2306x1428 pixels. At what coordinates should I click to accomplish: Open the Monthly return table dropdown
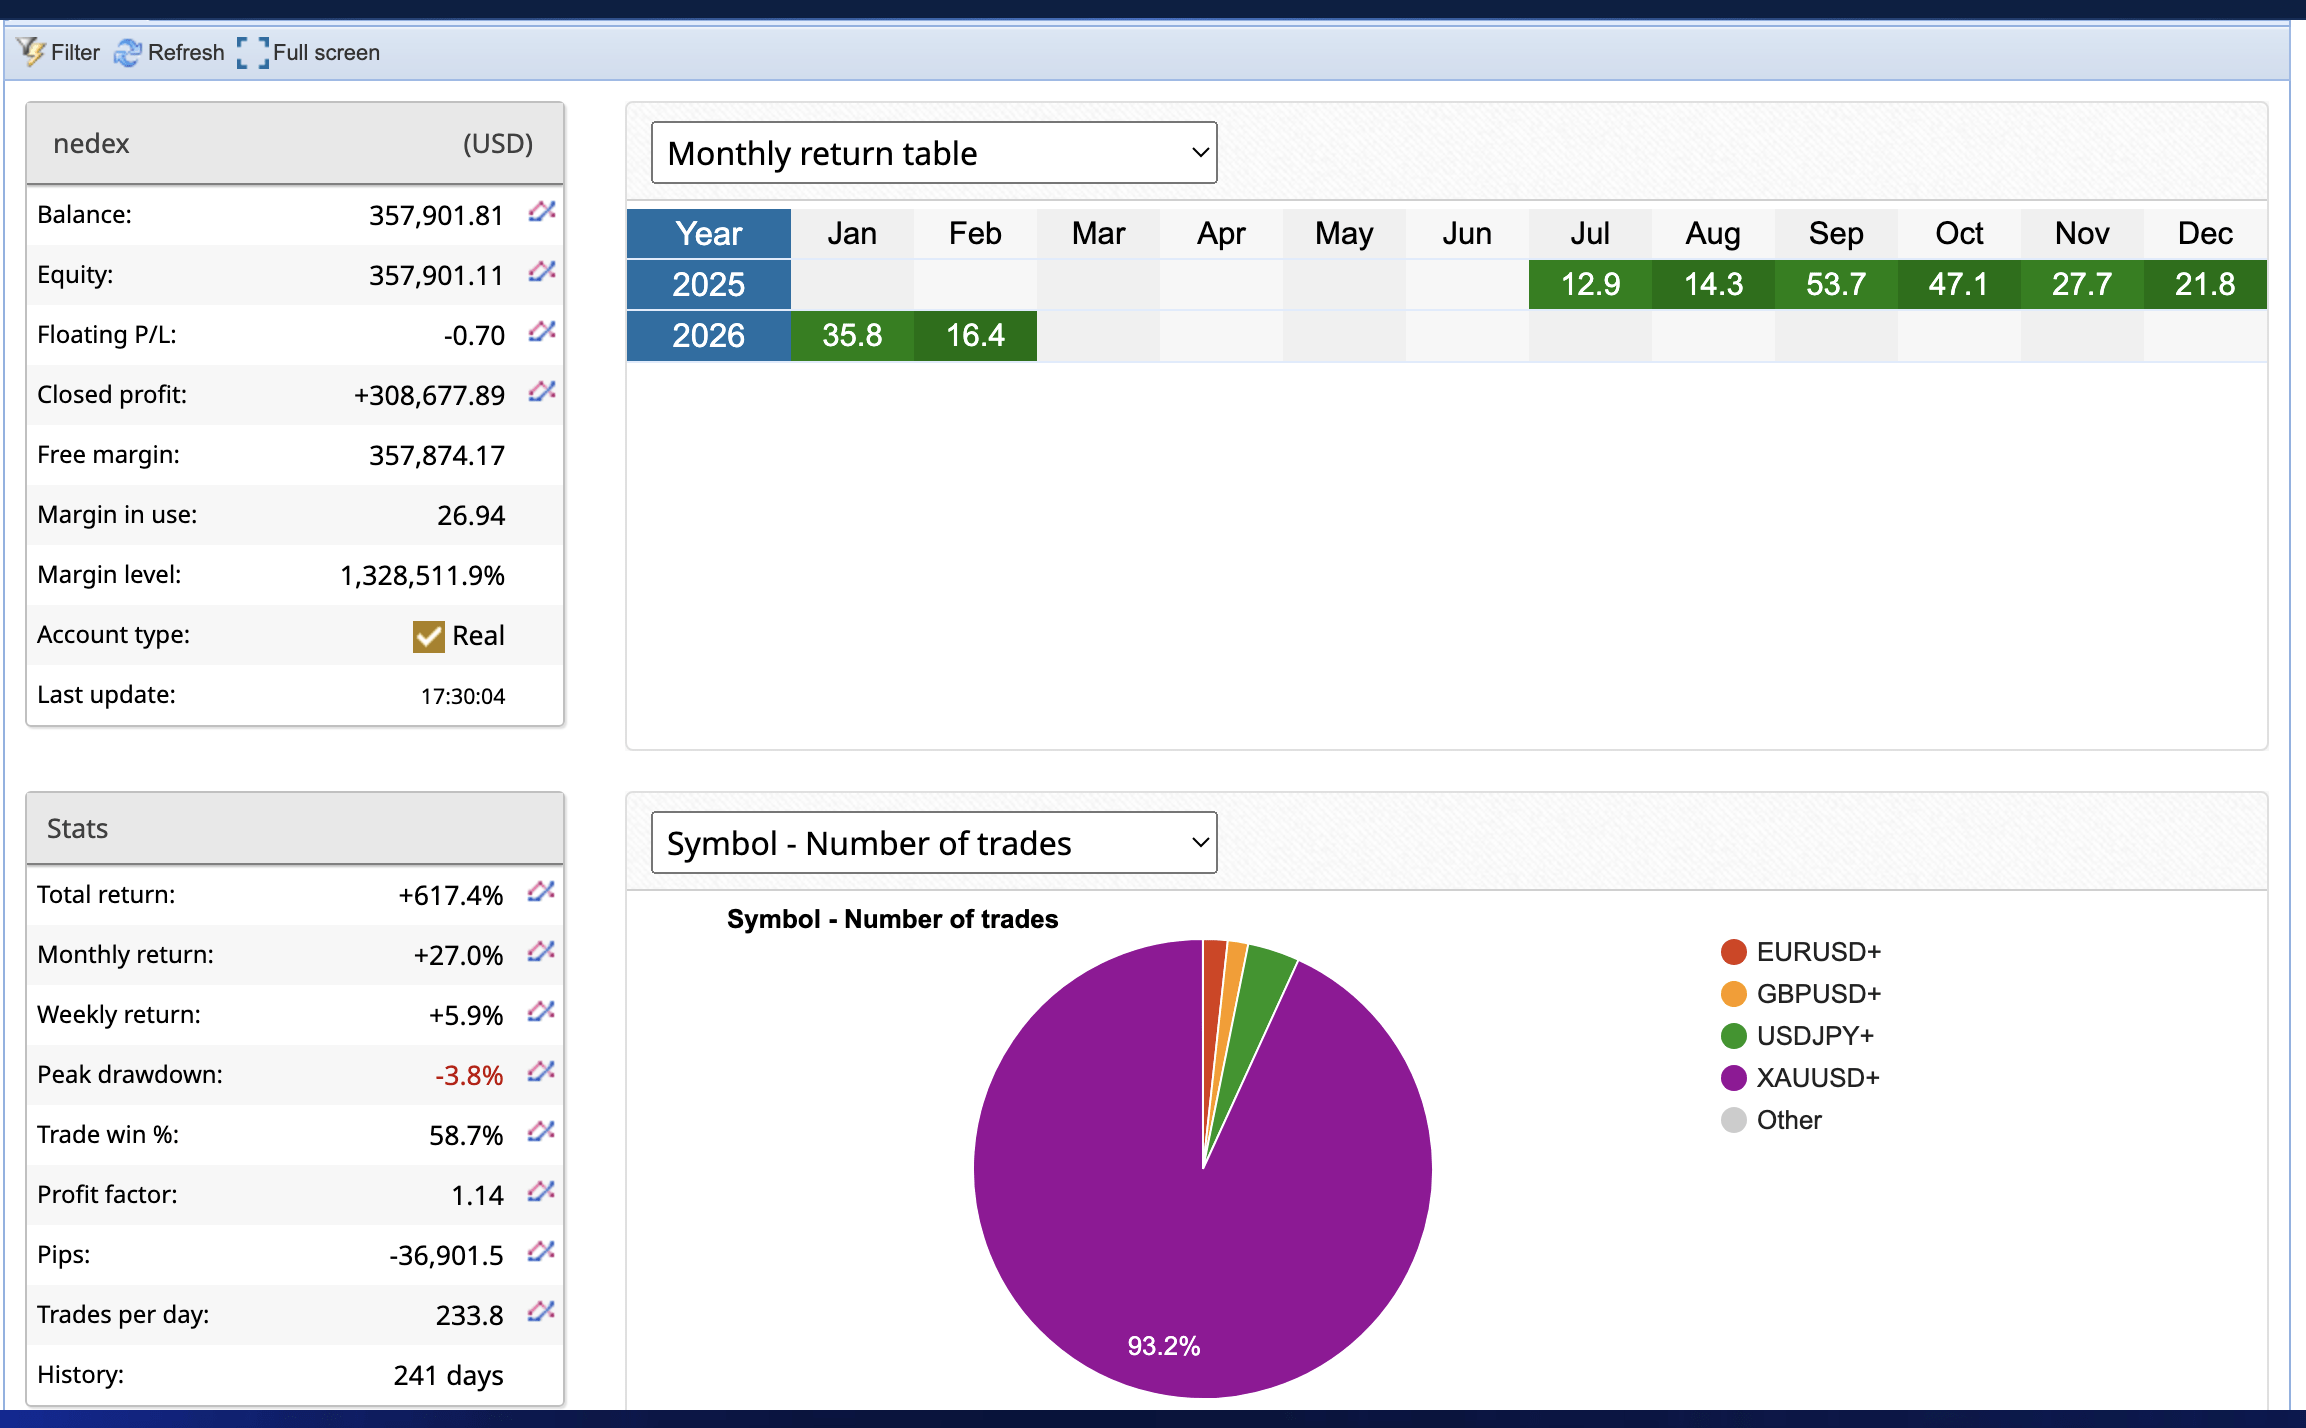[933, 152]
